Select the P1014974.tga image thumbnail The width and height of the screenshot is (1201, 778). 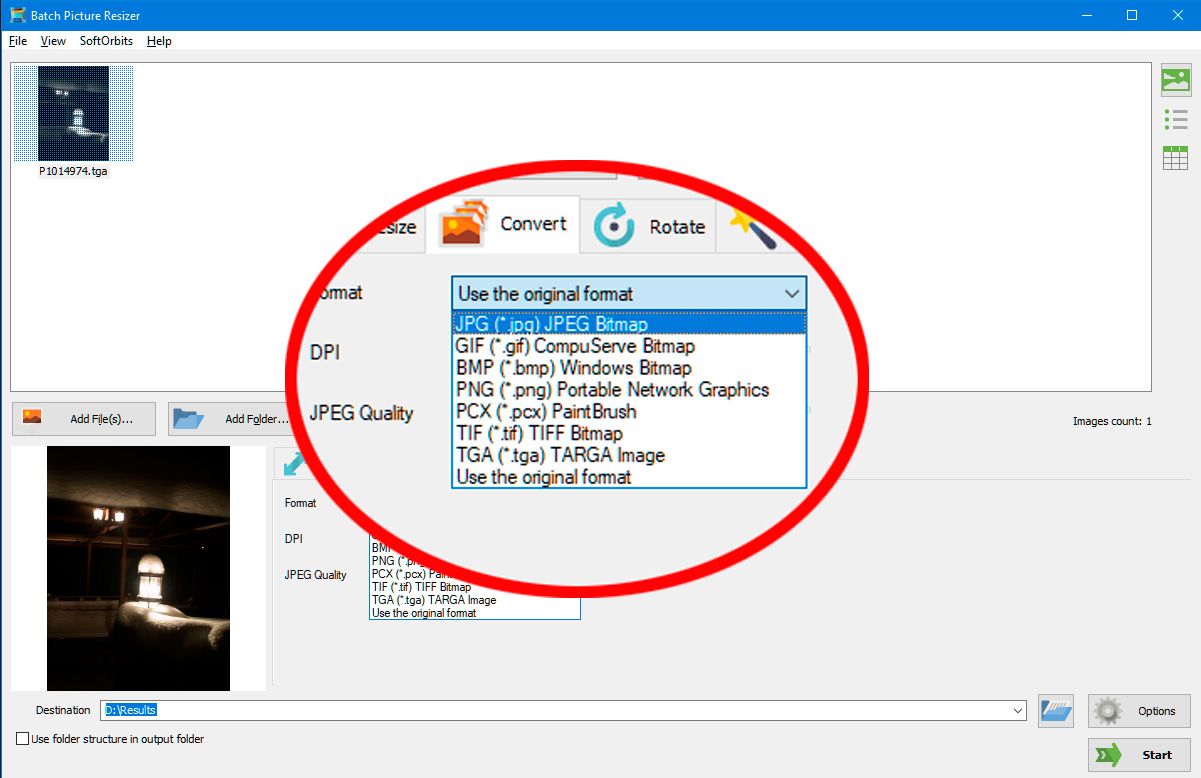(74, 113)
